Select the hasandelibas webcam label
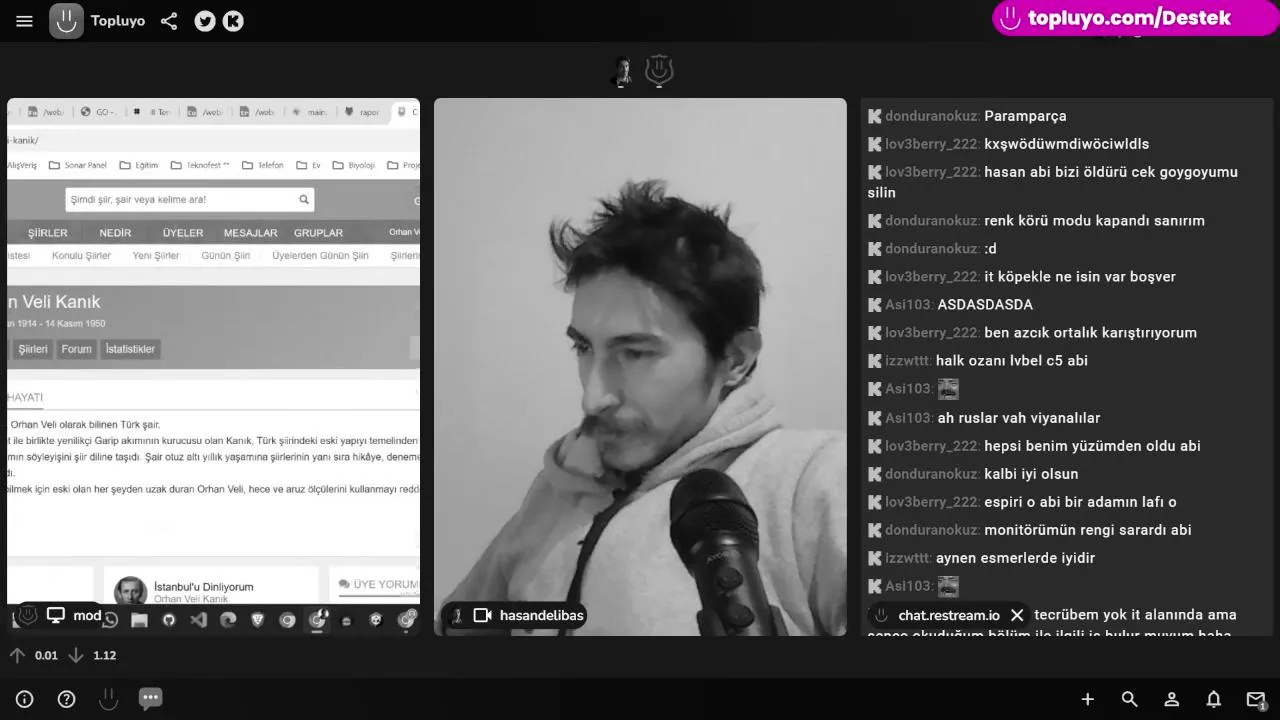The image size is (1280, 720). tap(542, 616)
